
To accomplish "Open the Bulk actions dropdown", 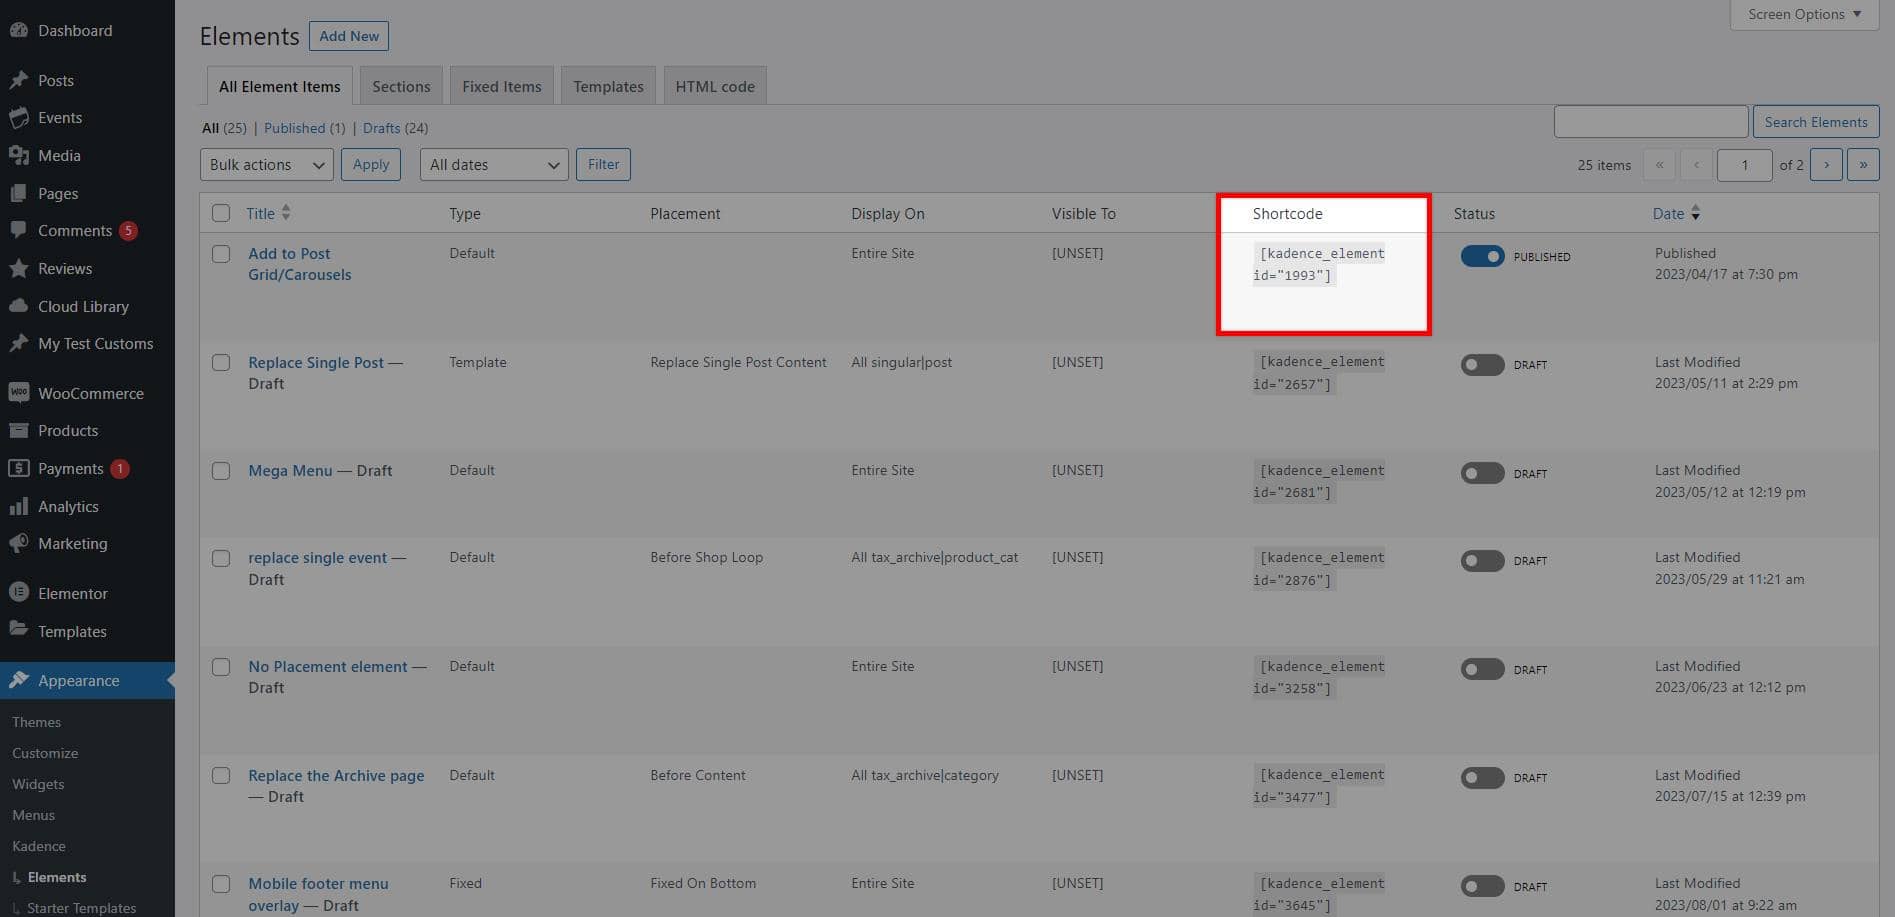I will (266, 164).
